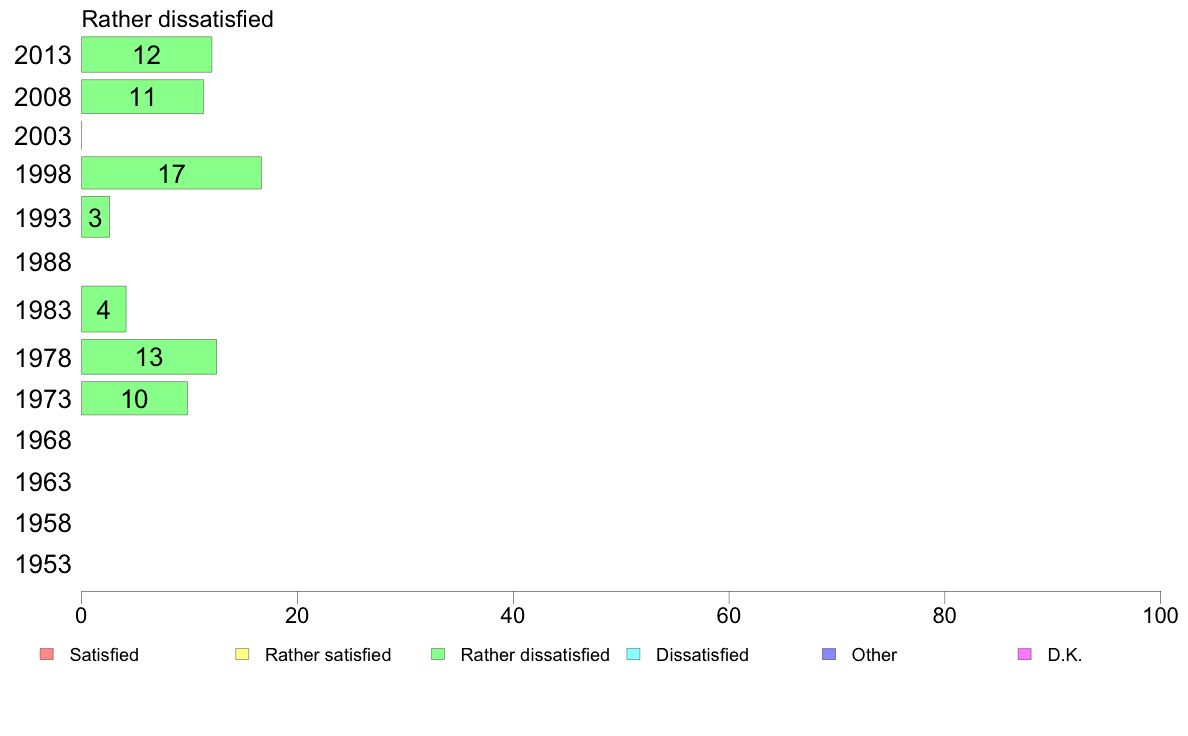Click the blue Other legend swatch
The height and width of the screenshot is (736, 1188).
click(x=829, y=654)
